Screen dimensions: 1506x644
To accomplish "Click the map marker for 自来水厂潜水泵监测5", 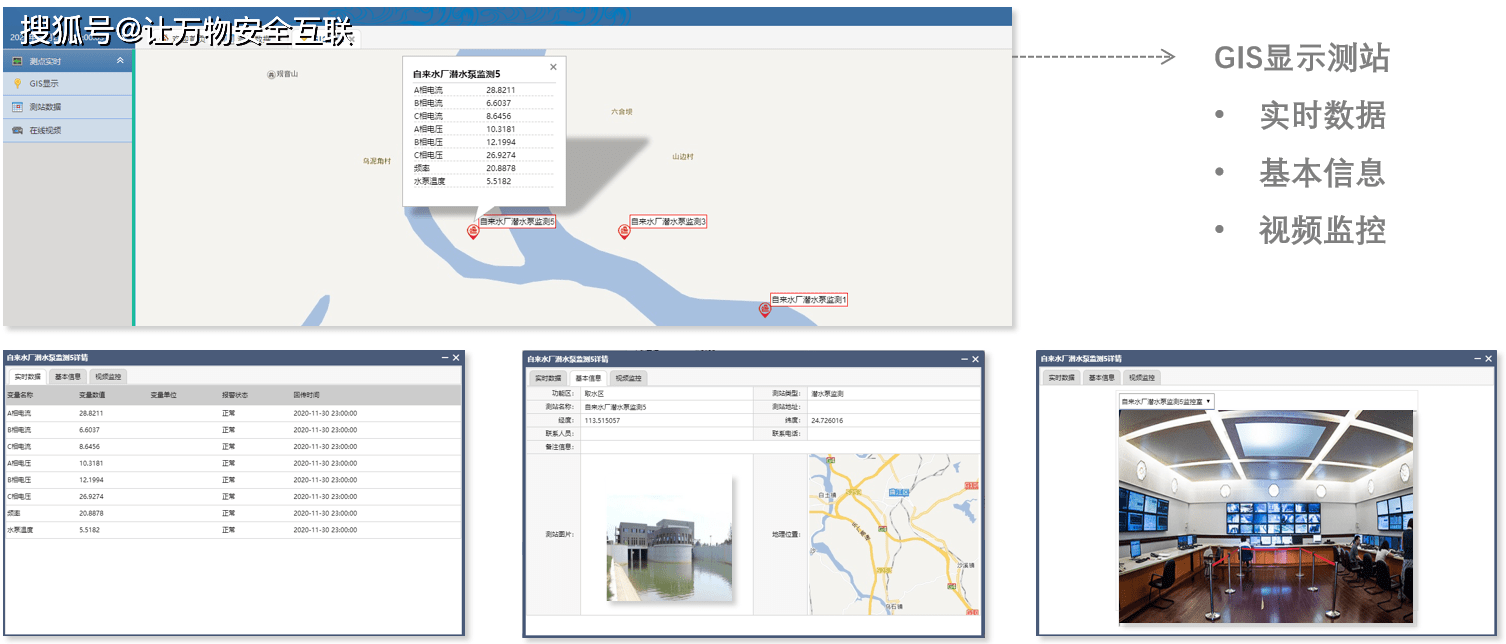I will (x=473, y=231).
